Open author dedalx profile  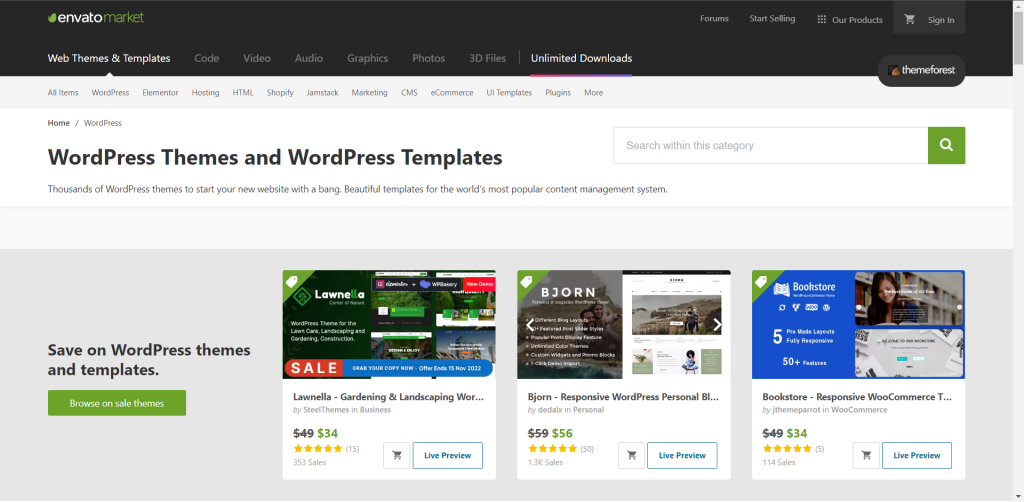click(x=551, y=410)
